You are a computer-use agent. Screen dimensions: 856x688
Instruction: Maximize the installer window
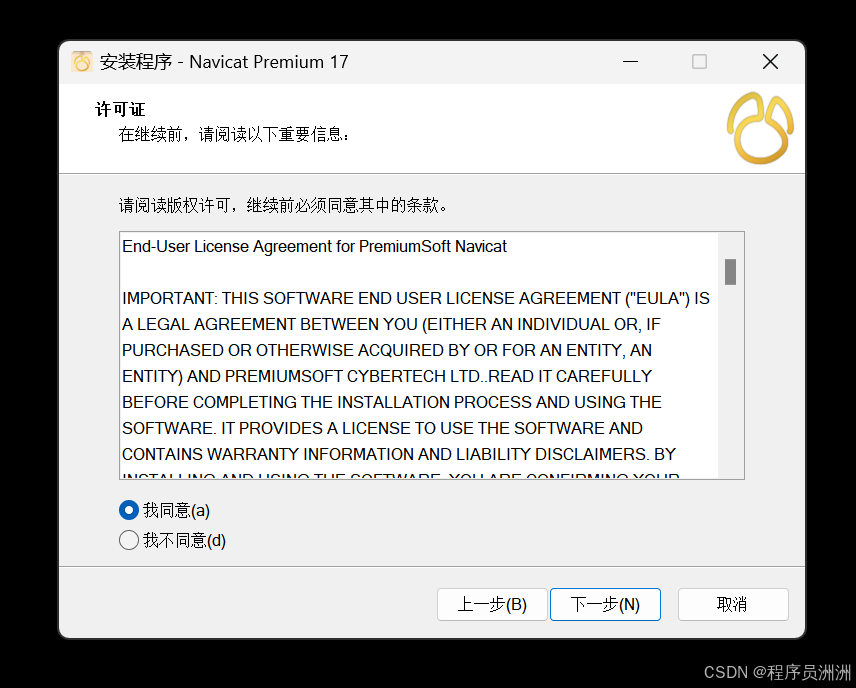[699, 62]
